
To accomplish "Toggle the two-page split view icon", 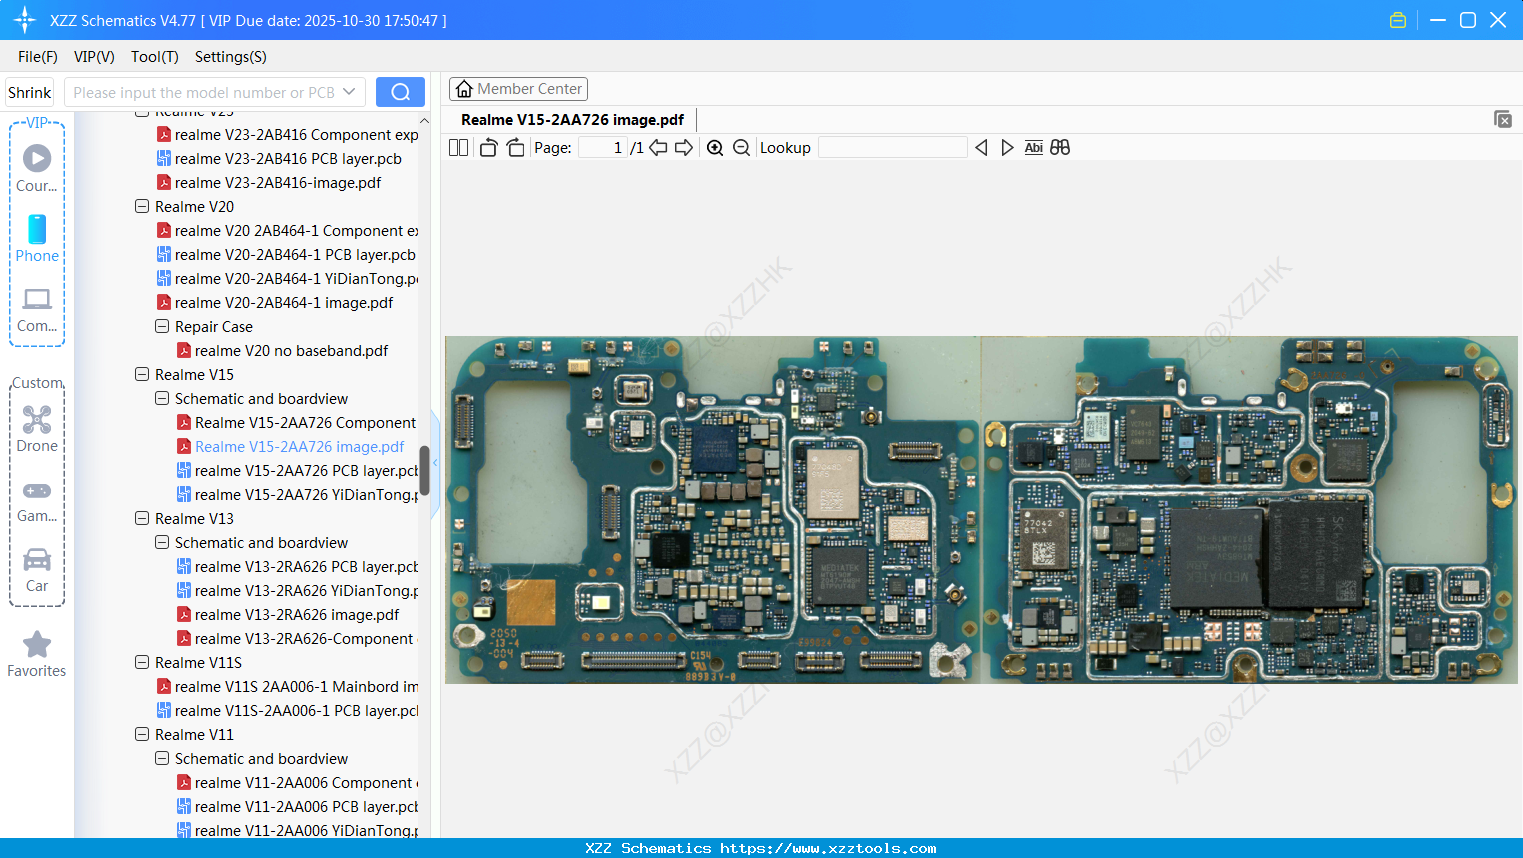I will [x=458, y=148].
